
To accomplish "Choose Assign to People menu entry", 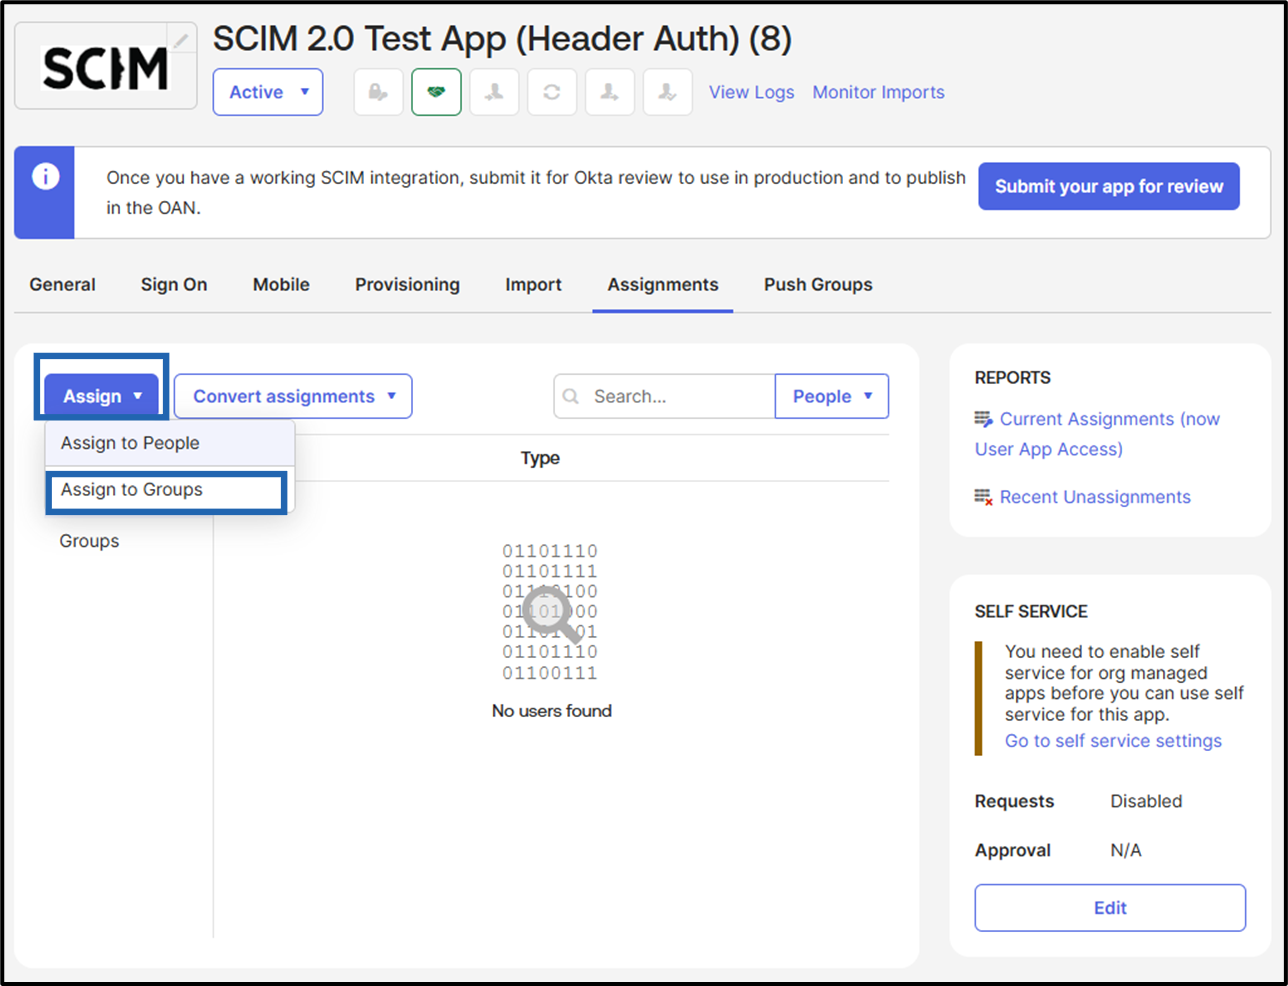I will click(170, 443).
